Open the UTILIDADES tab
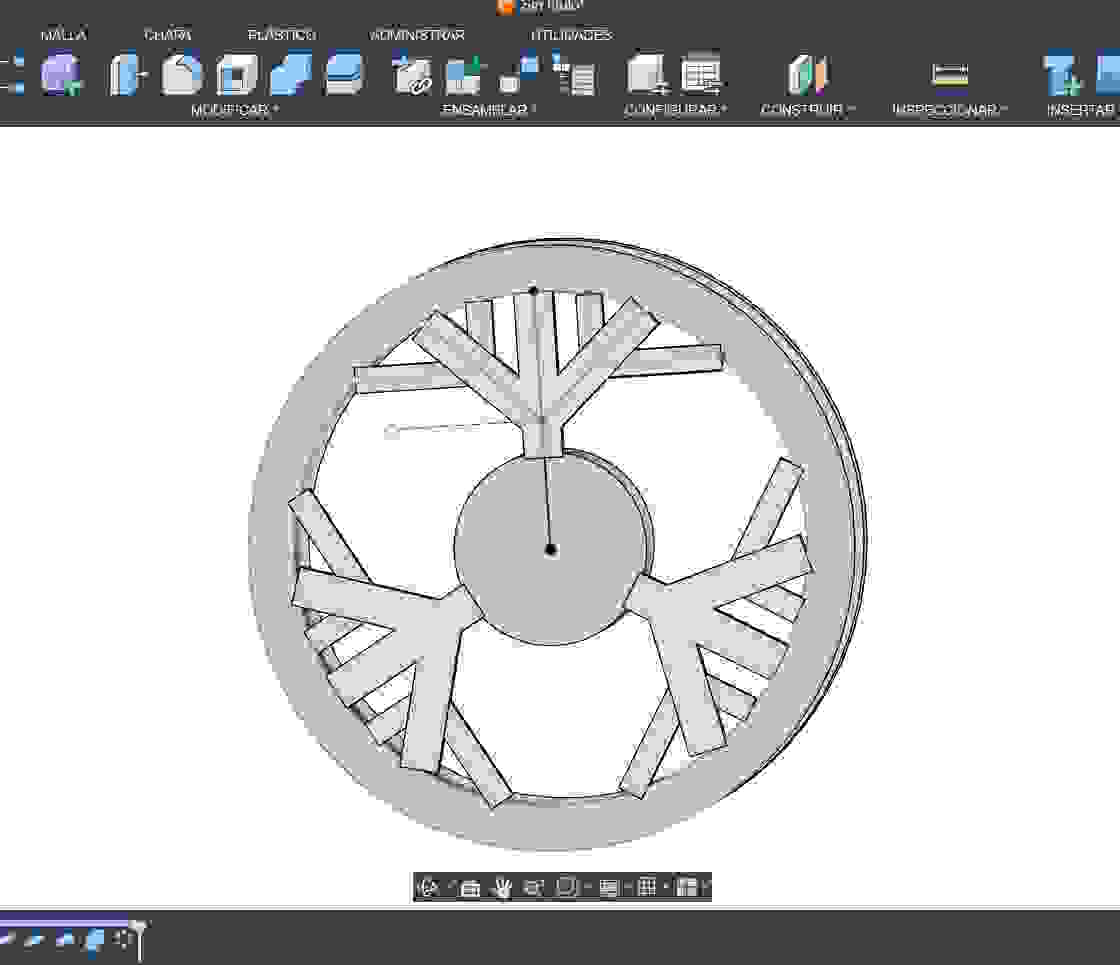The width and height of the screenshot is (1120, 965). (570, 34)
